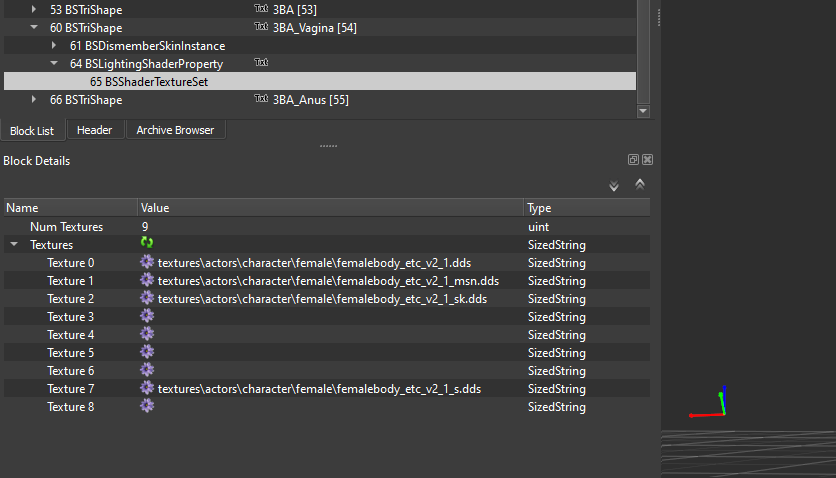Image resolution: width=836 pixels, height=478 pixels.
Task: Click the femalebody_etc_v2_1_s.dds path
Action: click(319, 389)
